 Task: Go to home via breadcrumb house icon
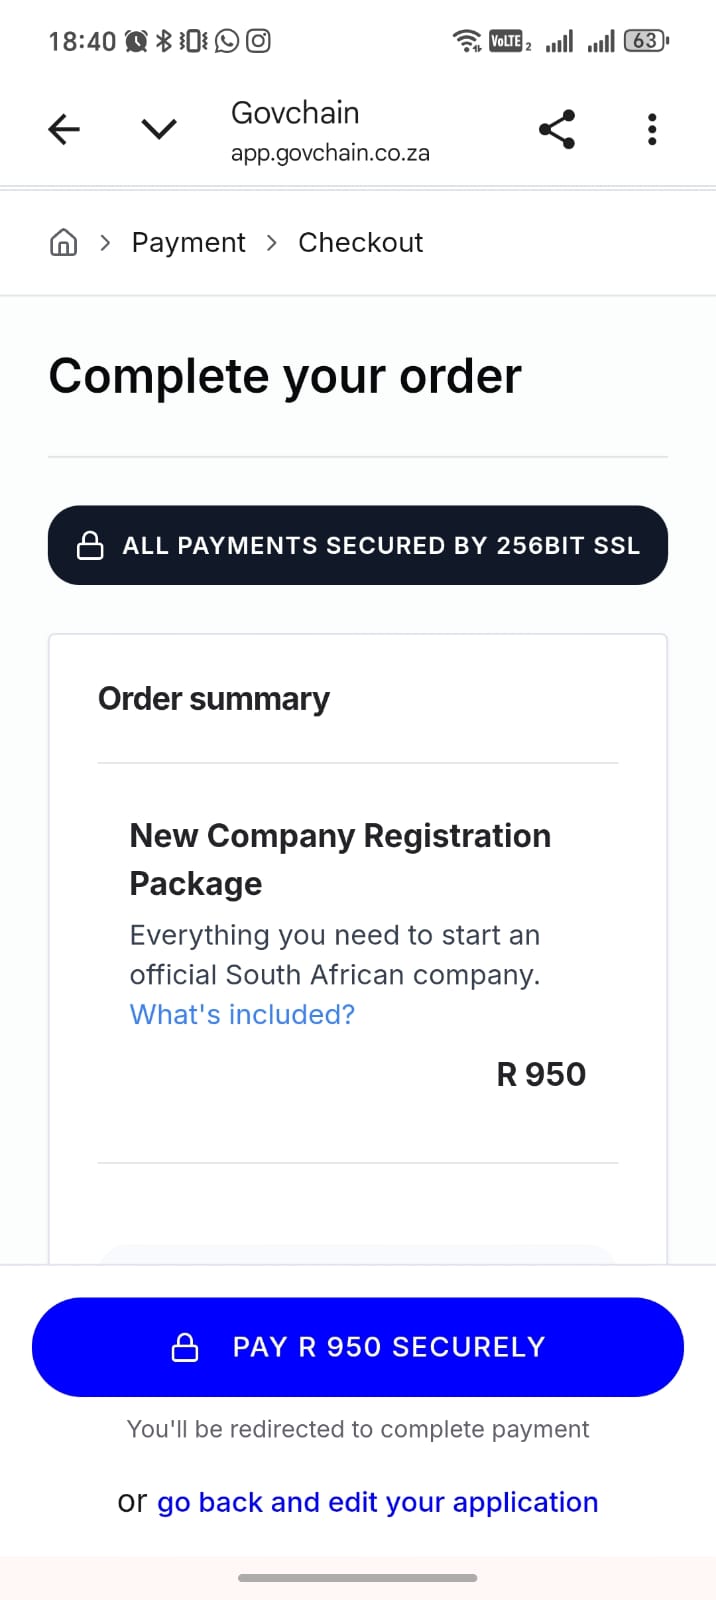[x=63, y=242]
